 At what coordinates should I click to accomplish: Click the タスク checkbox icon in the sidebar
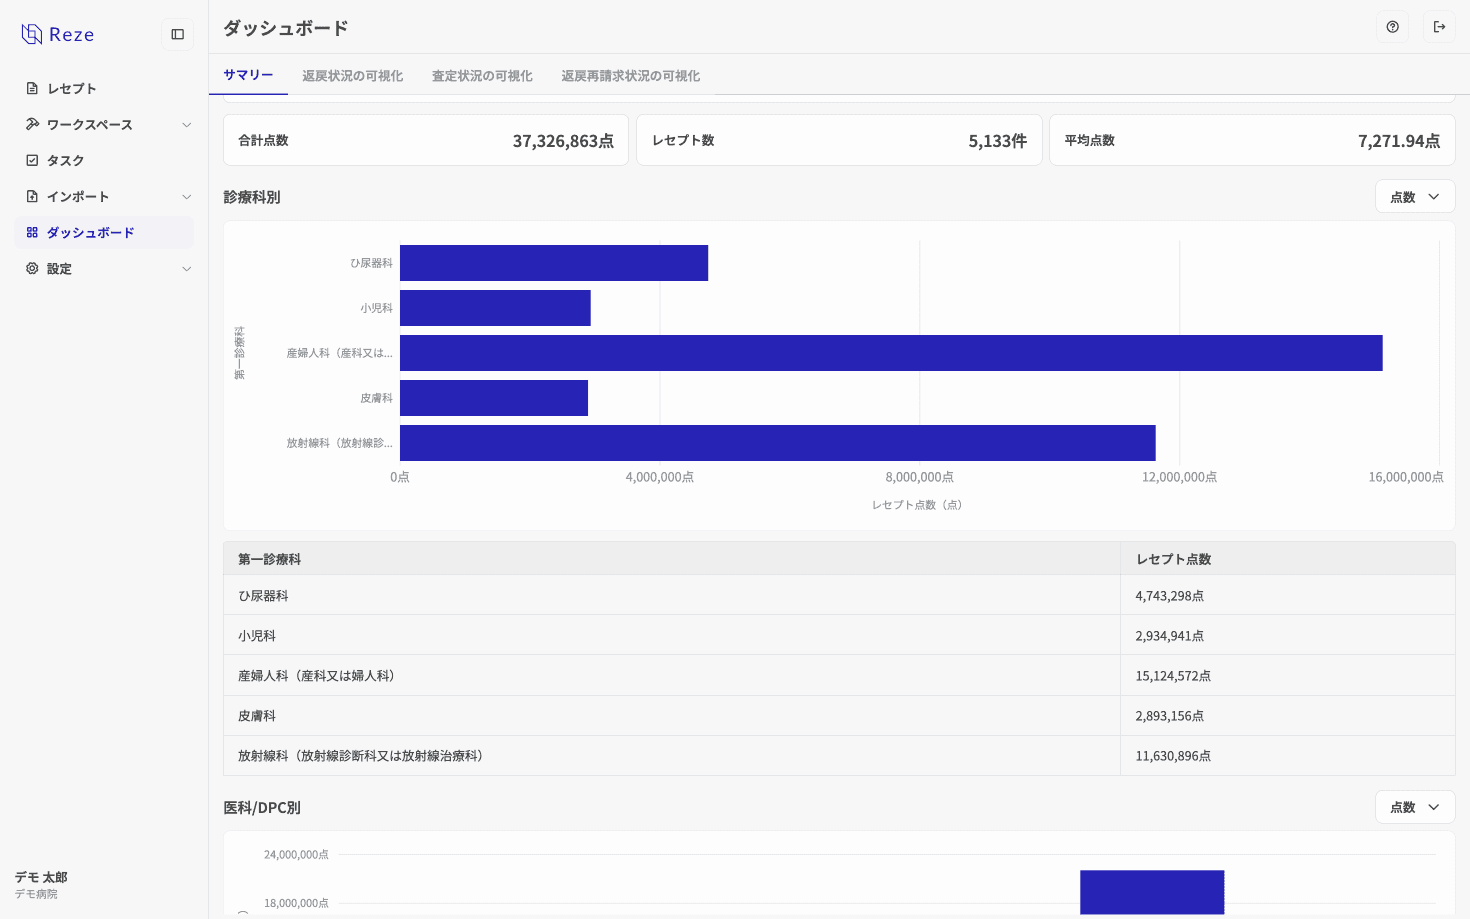pos(32,161)
